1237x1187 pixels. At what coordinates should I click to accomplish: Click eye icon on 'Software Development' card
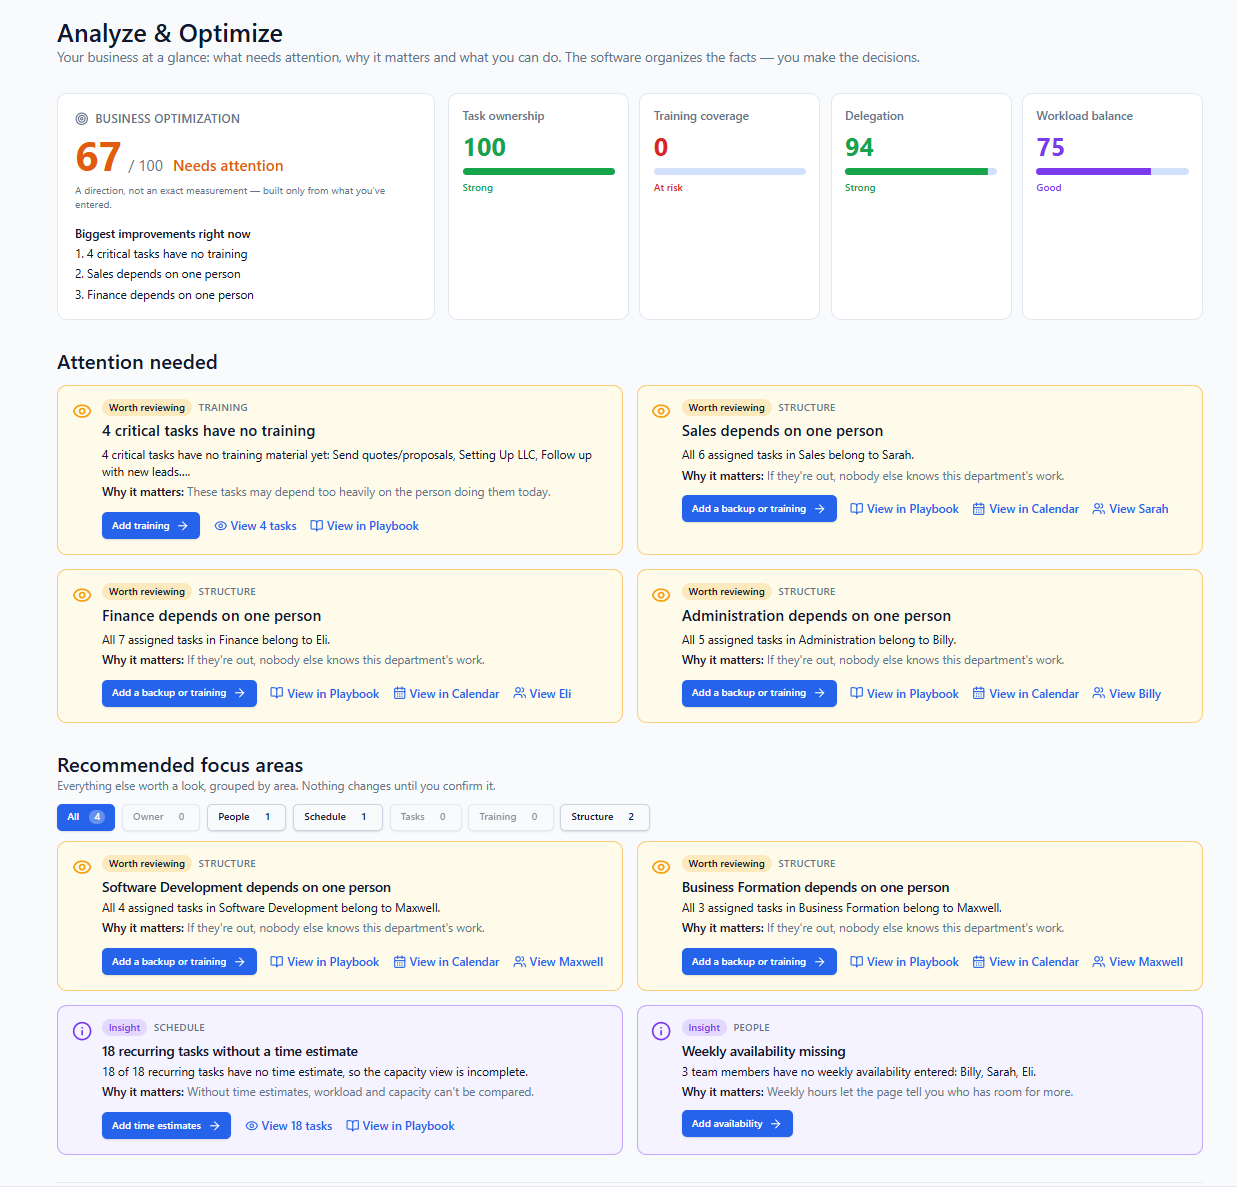(x=83, y=867)
